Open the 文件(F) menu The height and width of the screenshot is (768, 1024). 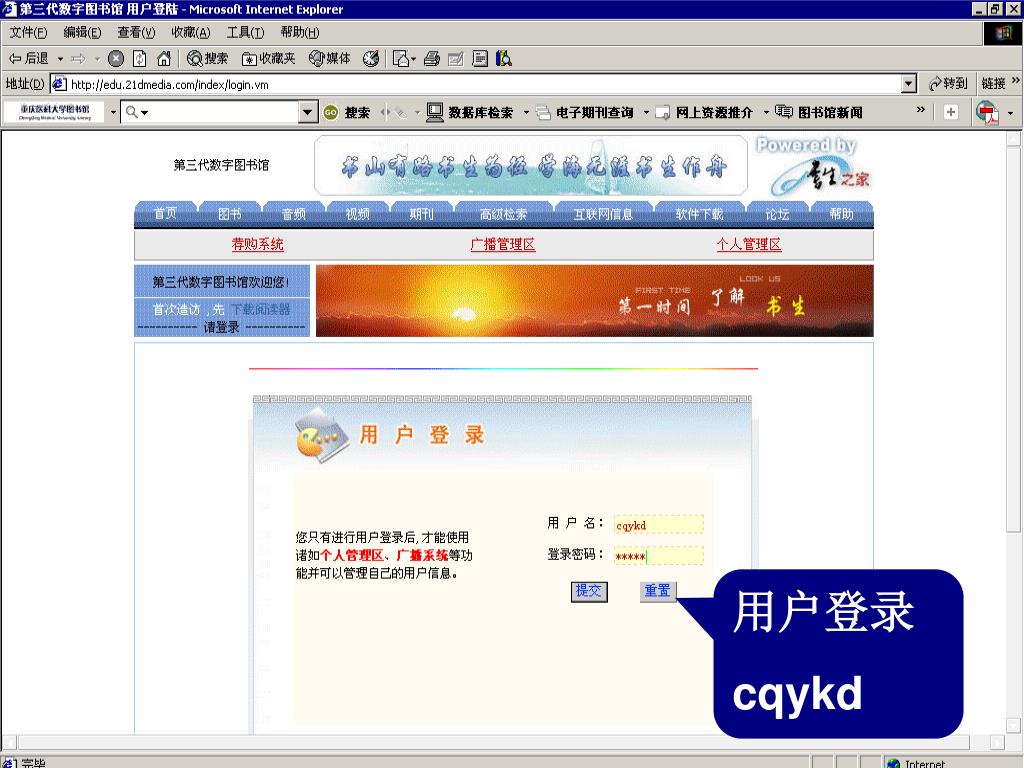click(28, 32)
